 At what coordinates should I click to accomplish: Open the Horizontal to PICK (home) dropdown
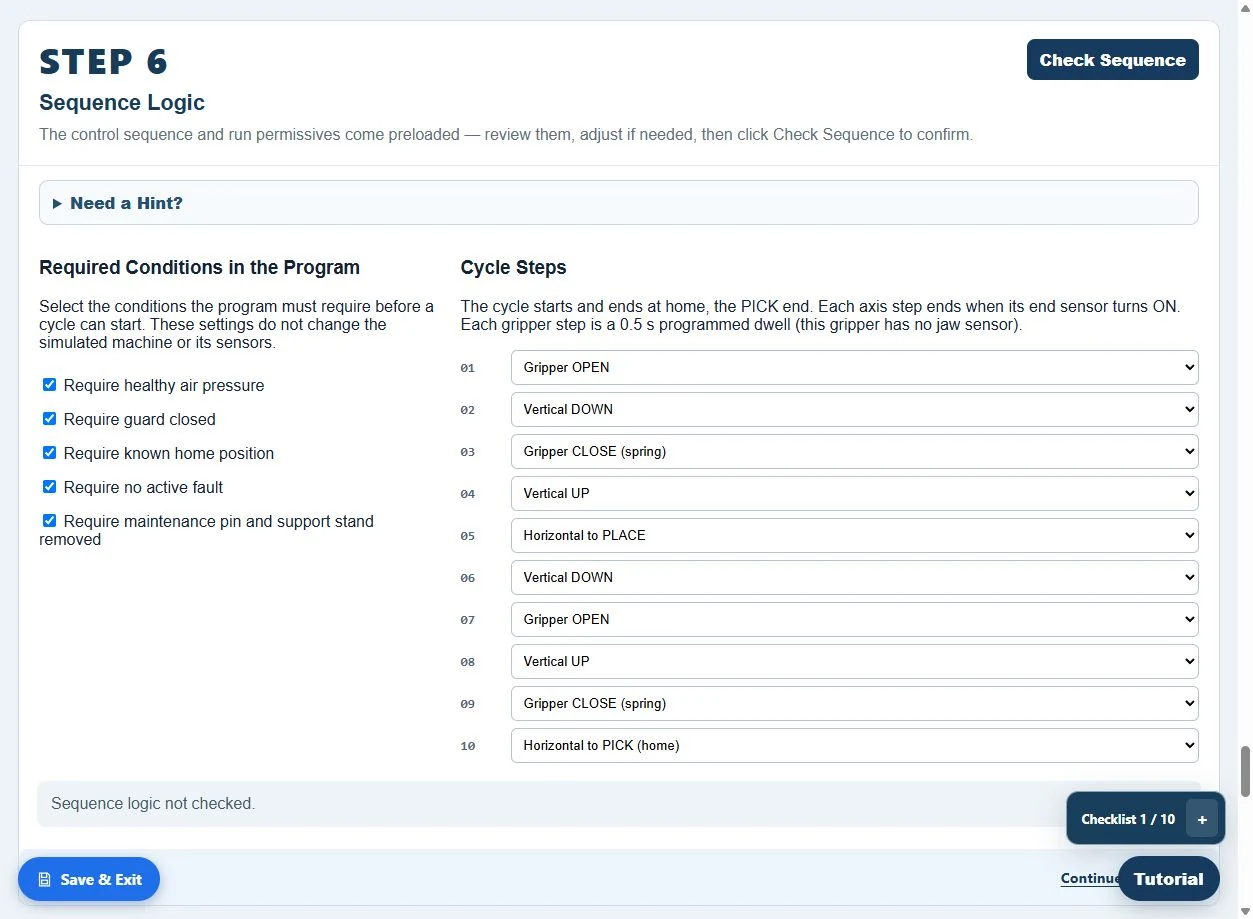click(854, 745)
